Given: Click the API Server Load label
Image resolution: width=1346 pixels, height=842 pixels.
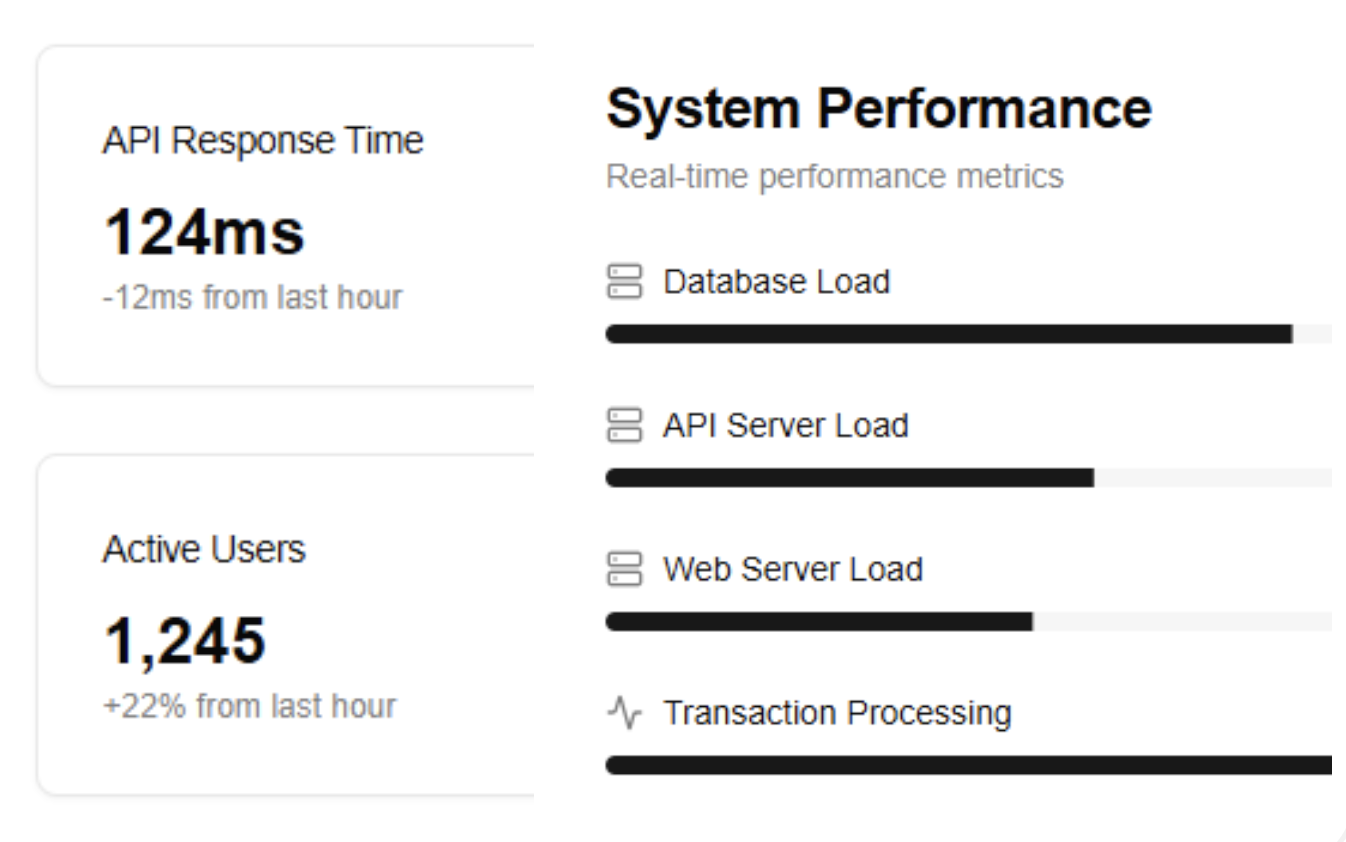Looking at the screenshot, I should coord(785,426).
